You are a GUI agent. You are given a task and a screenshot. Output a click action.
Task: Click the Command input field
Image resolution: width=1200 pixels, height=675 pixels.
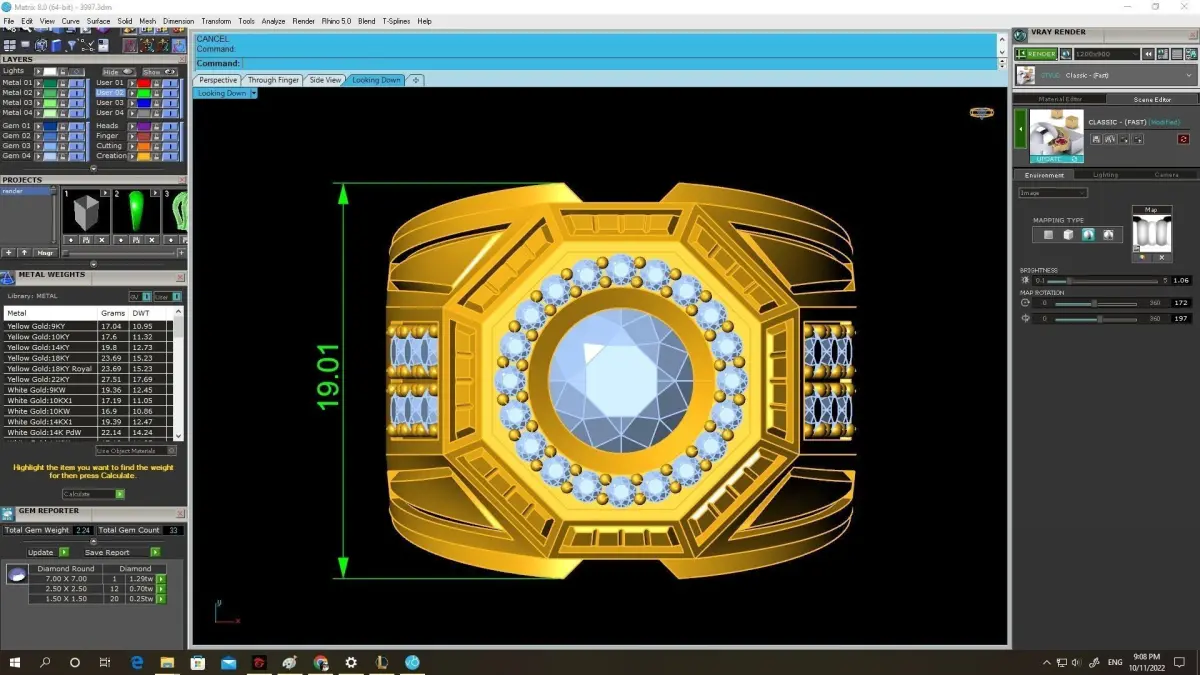point(619,63)
